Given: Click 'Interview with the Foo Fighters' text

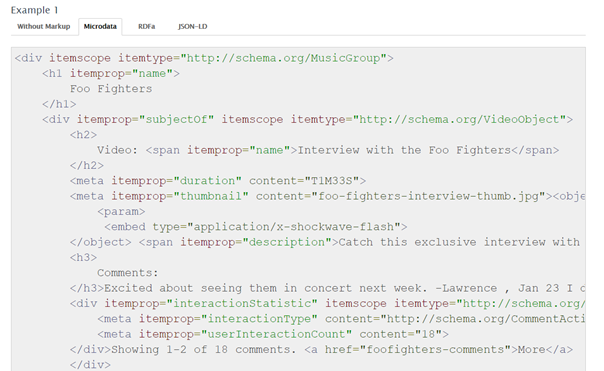Looking at the screenshot, I should 404,150.
